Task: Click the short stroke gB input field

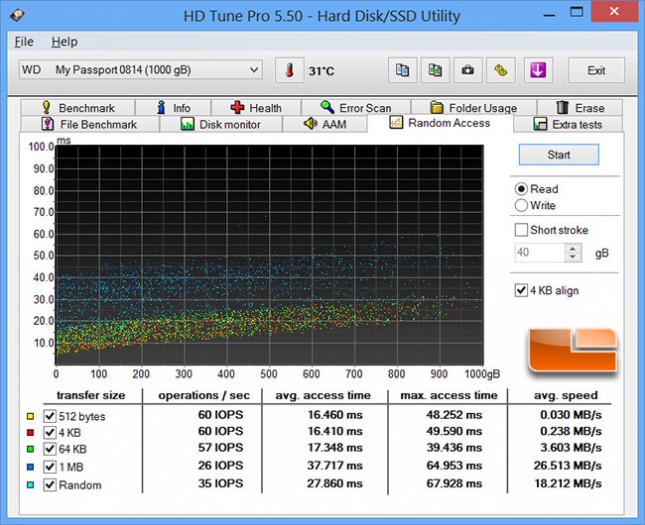Action: pyautogui.click(x=540, y=253)
